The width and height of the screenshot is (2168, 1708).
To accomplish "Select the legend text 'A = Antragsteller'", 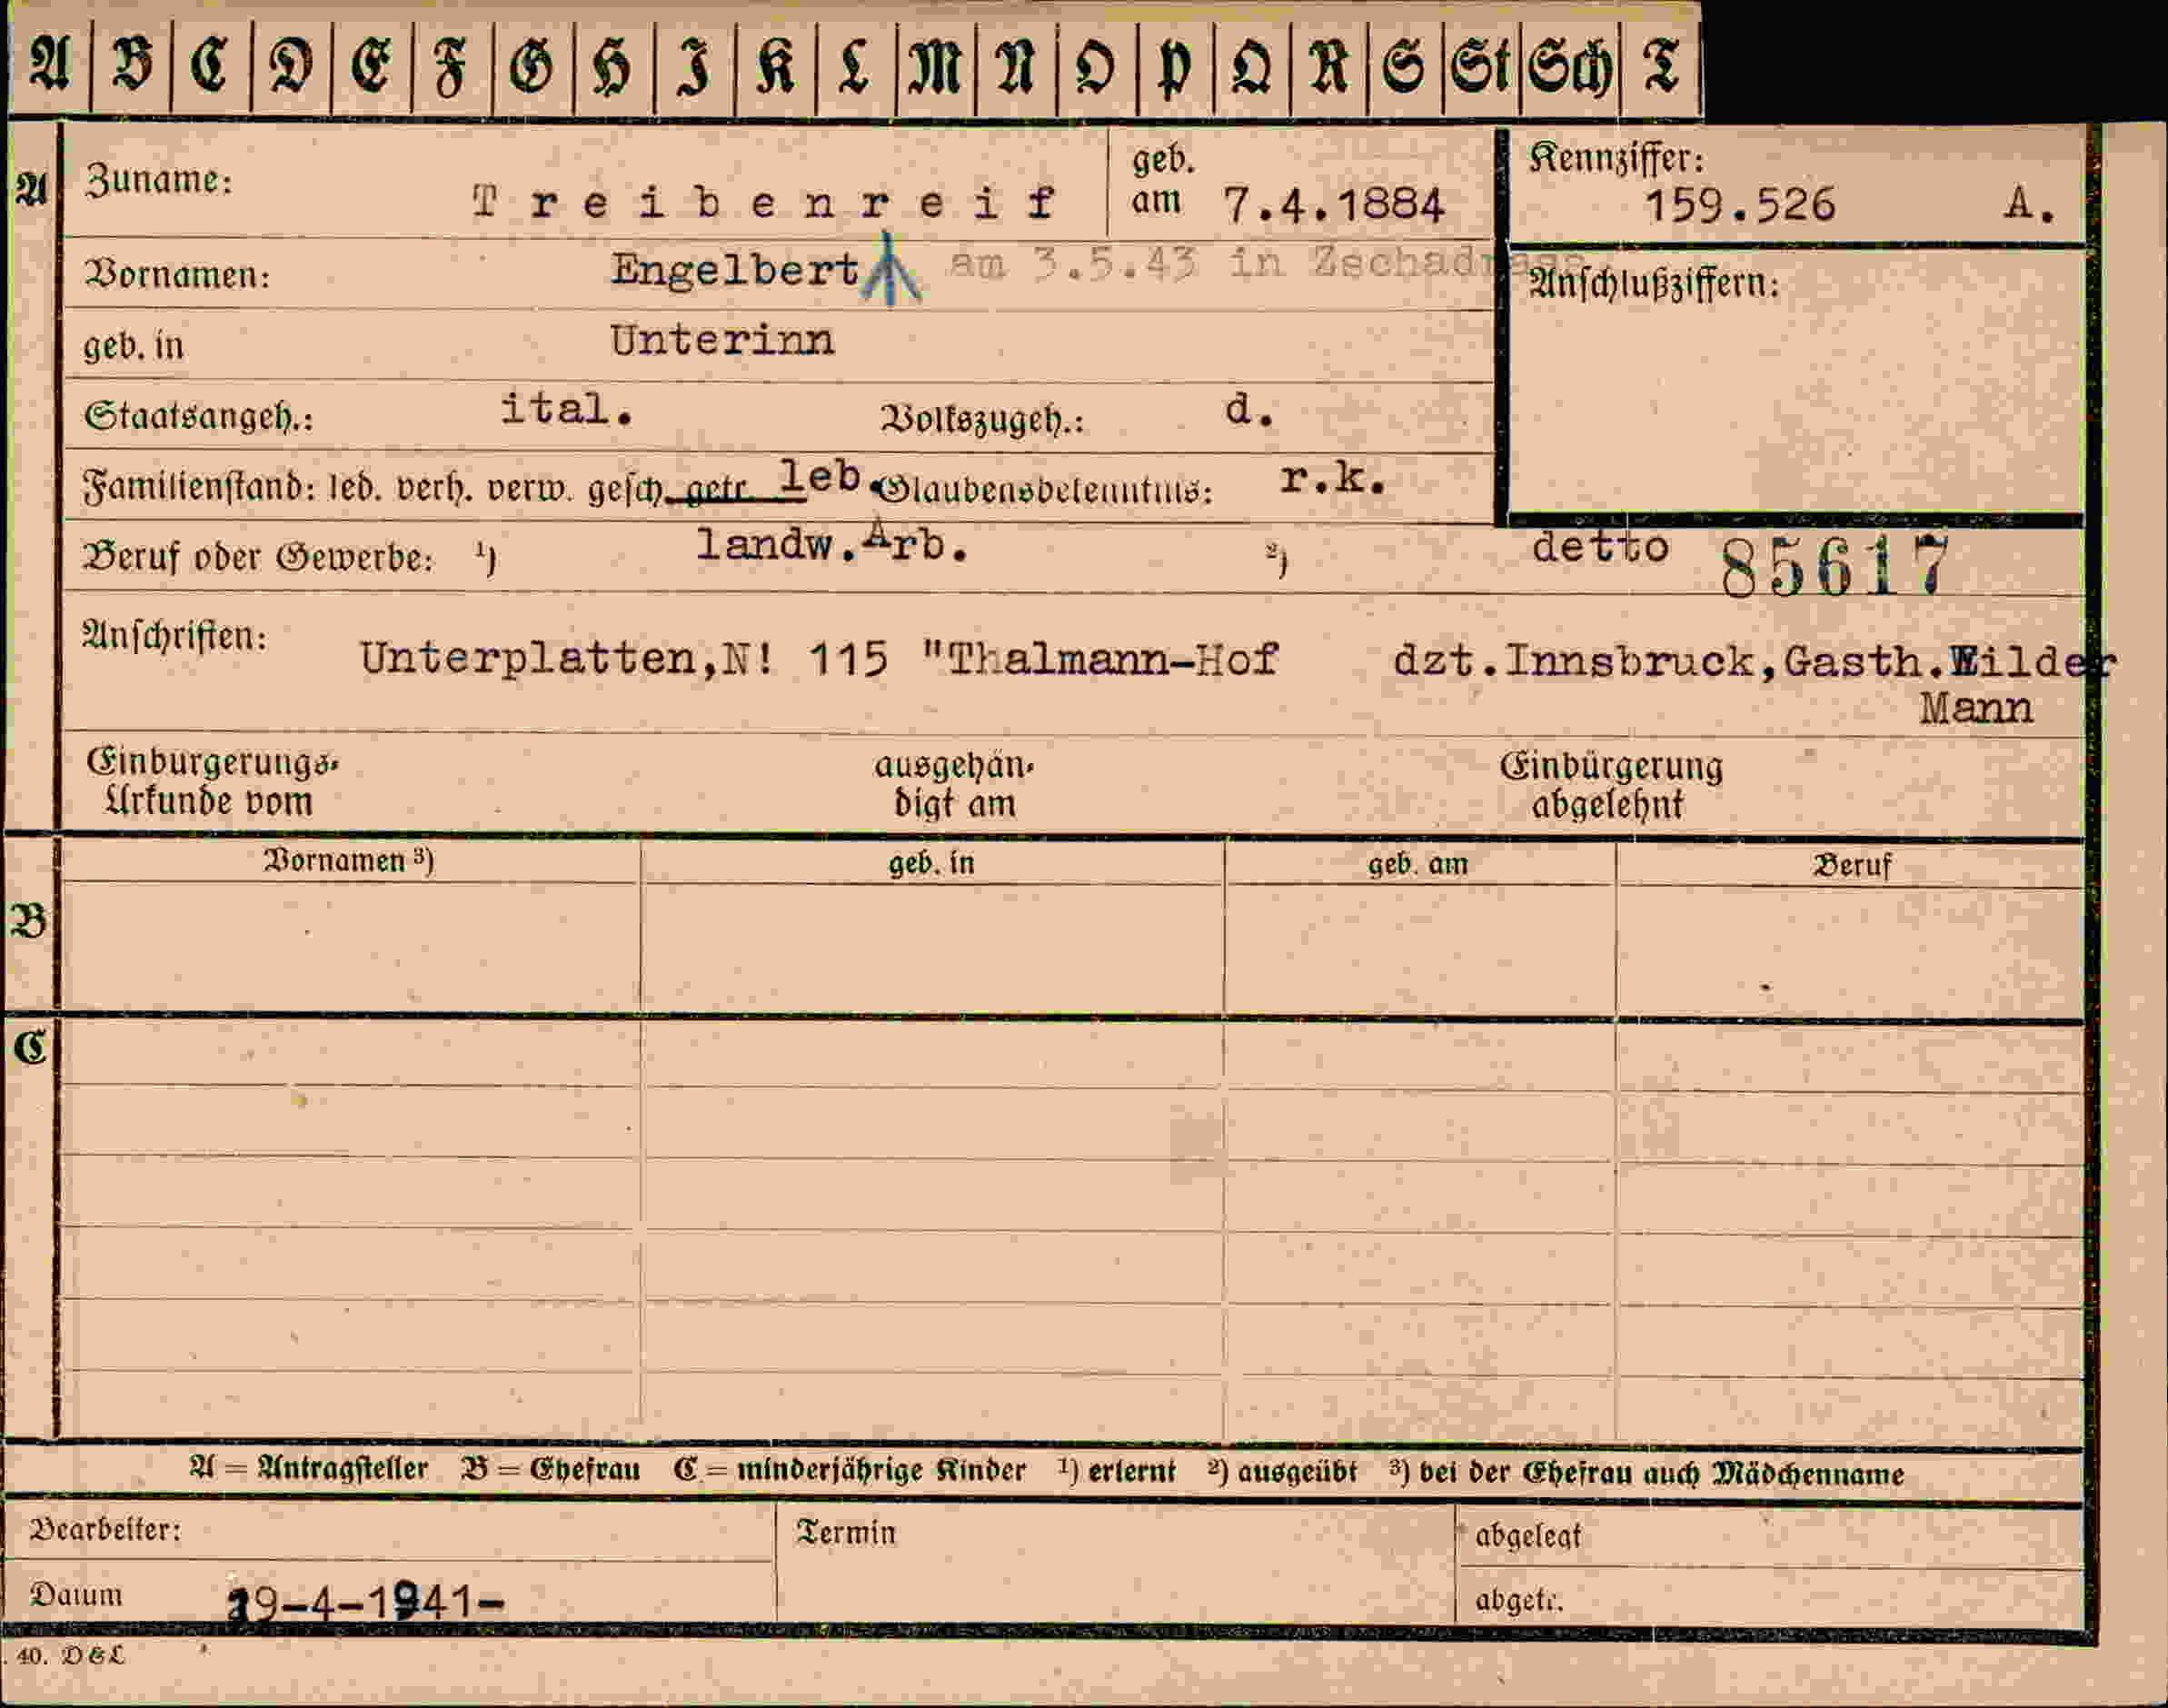I will [x=309, y=1469].
